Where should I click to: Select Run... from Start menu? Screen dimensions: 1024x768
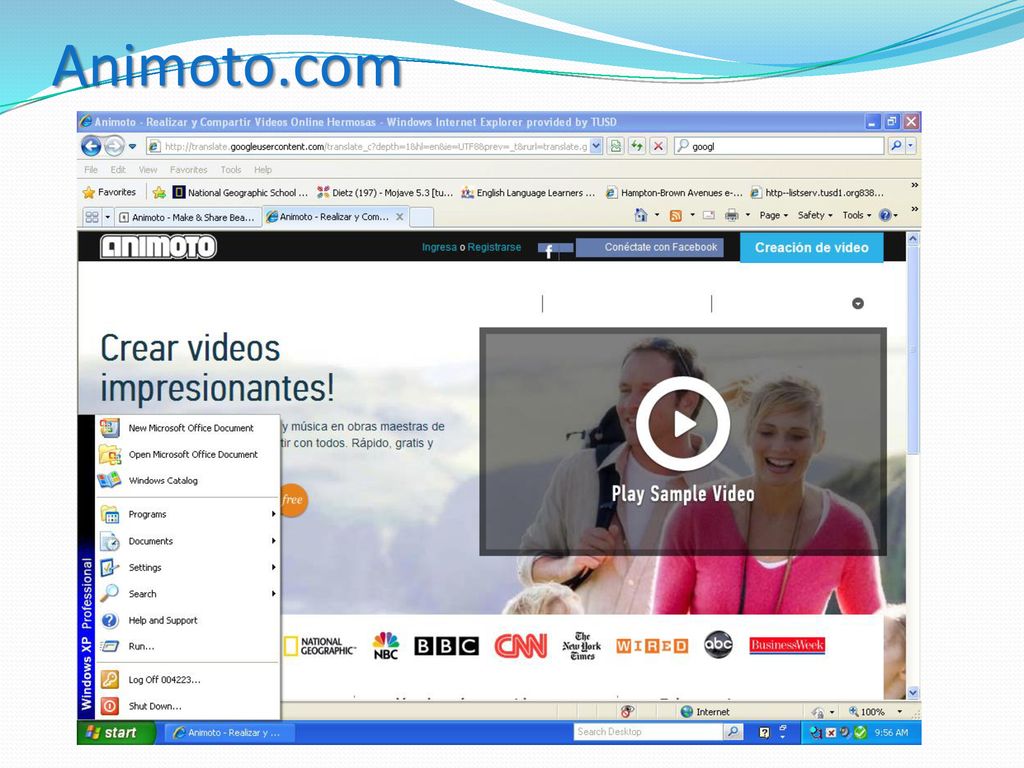(188, 646)
